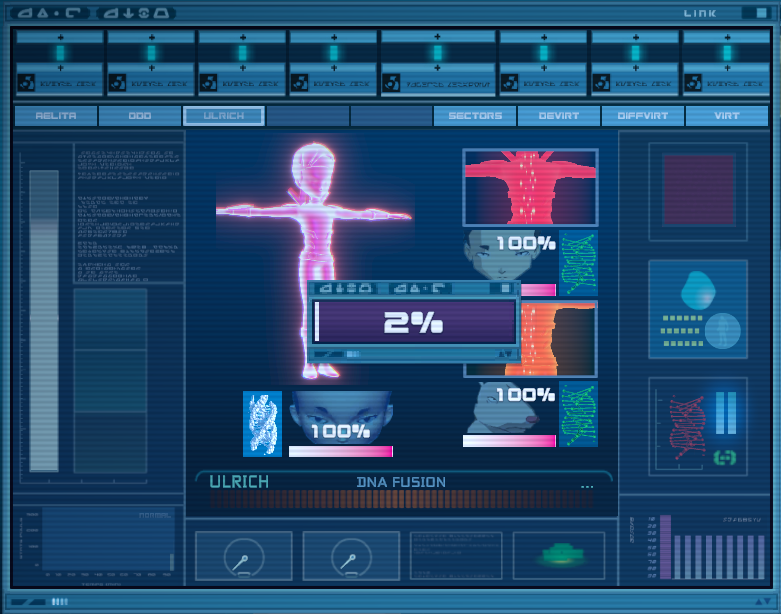This screenshot has height=614, width=781.
Task: Expand the upper plus of the module above AELITA
Action: pos(60,37)
